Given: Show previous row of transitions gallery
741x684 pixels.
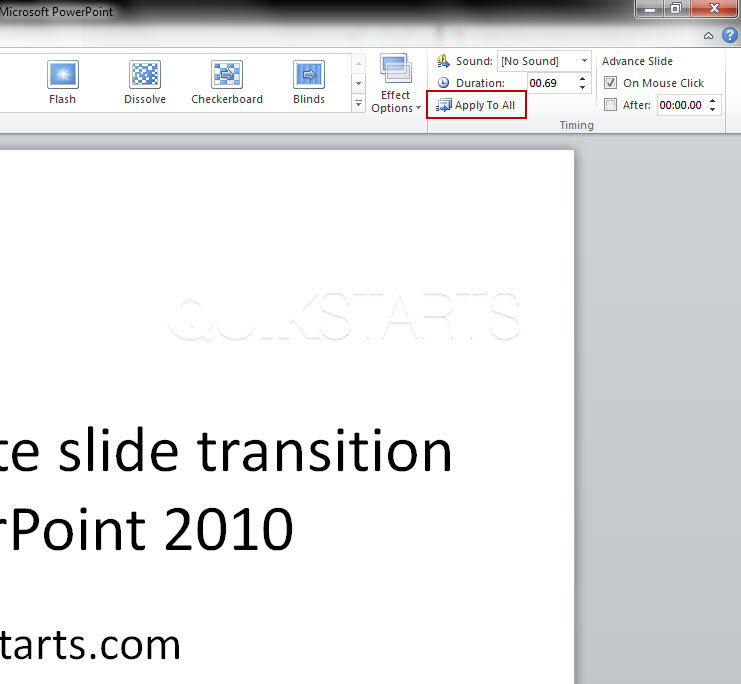Looking at the screenshot, I should tap(358, 63).
